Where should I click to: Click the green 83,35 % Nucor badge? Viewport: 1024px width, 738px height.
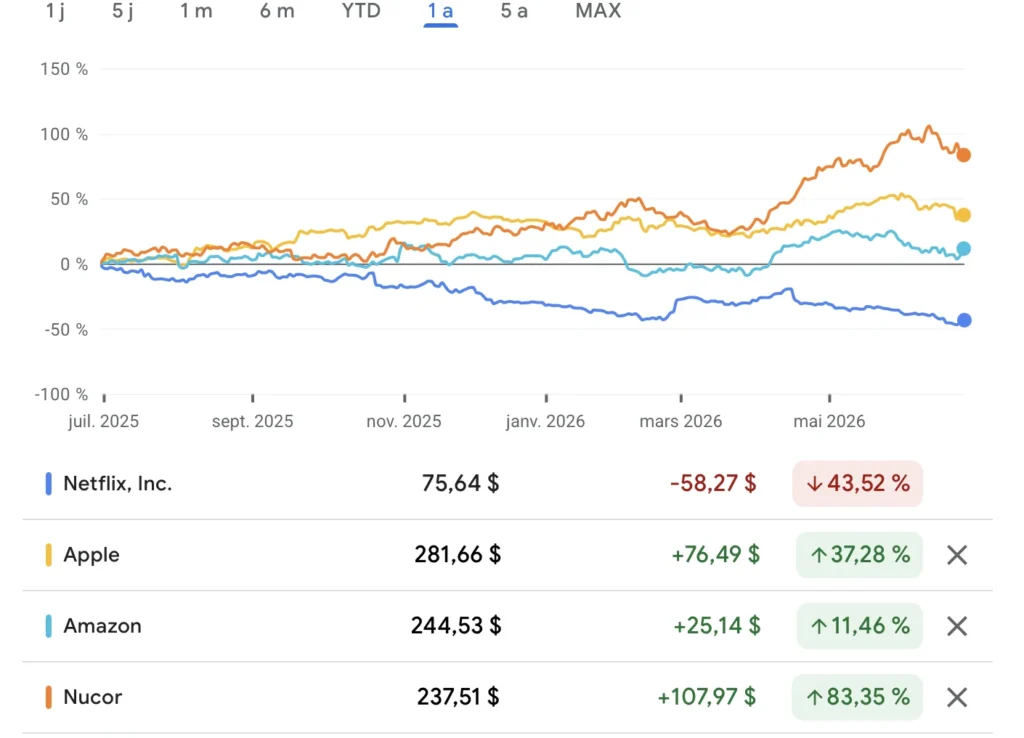point(857,698)
